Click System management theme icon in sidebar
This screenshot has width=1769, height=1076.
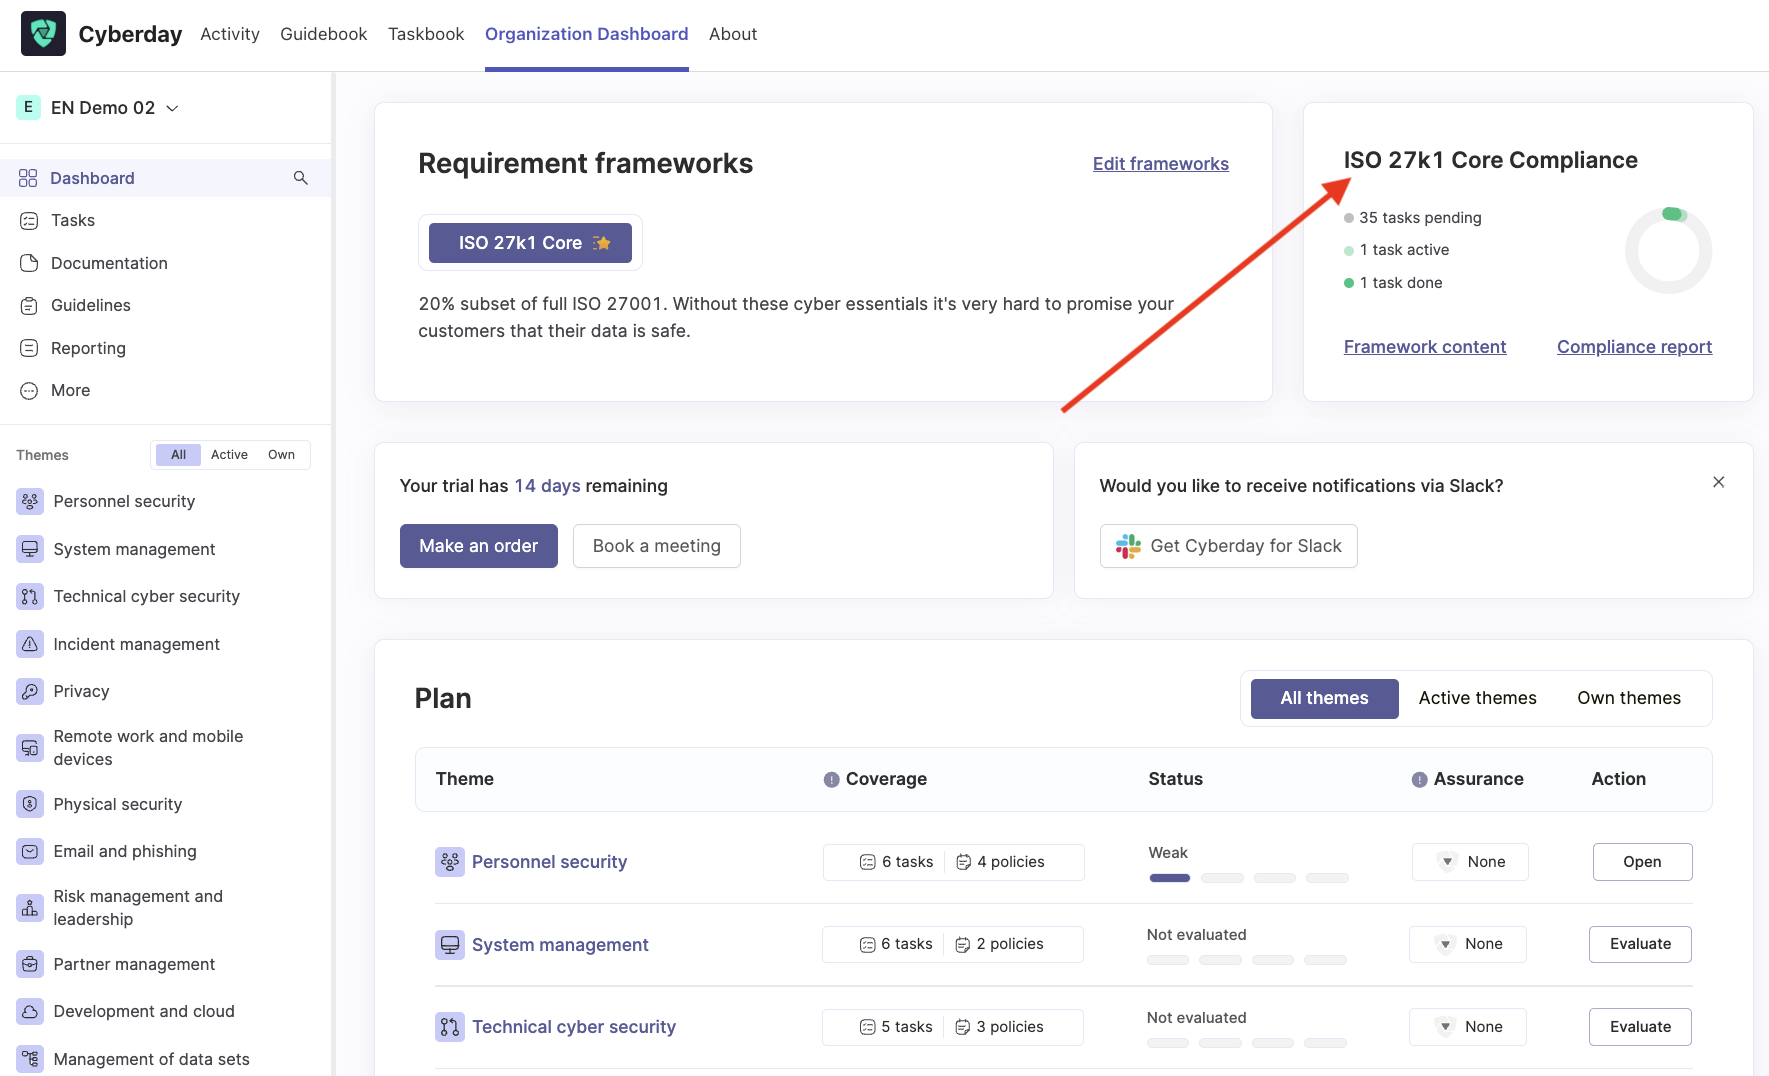[x=30, y=549]
